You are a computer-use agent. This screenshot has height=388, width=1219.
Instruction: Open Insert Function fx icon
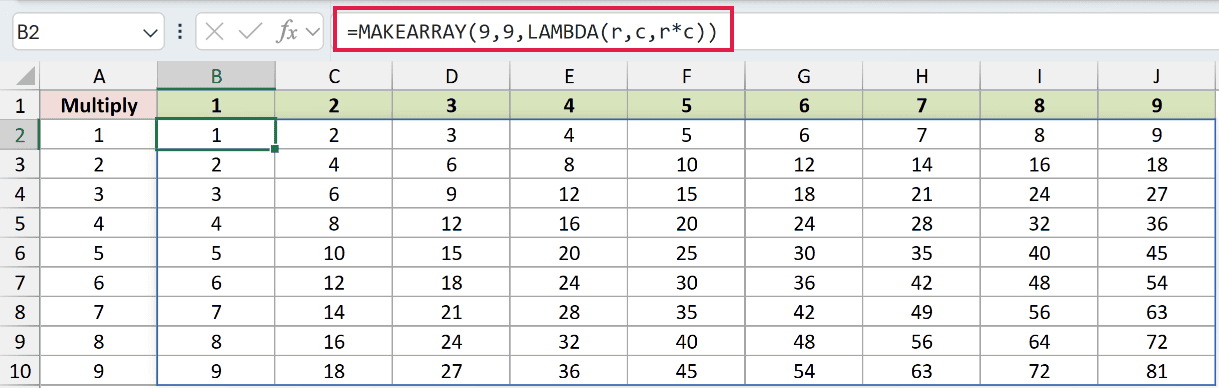click(x=287, y=31)
